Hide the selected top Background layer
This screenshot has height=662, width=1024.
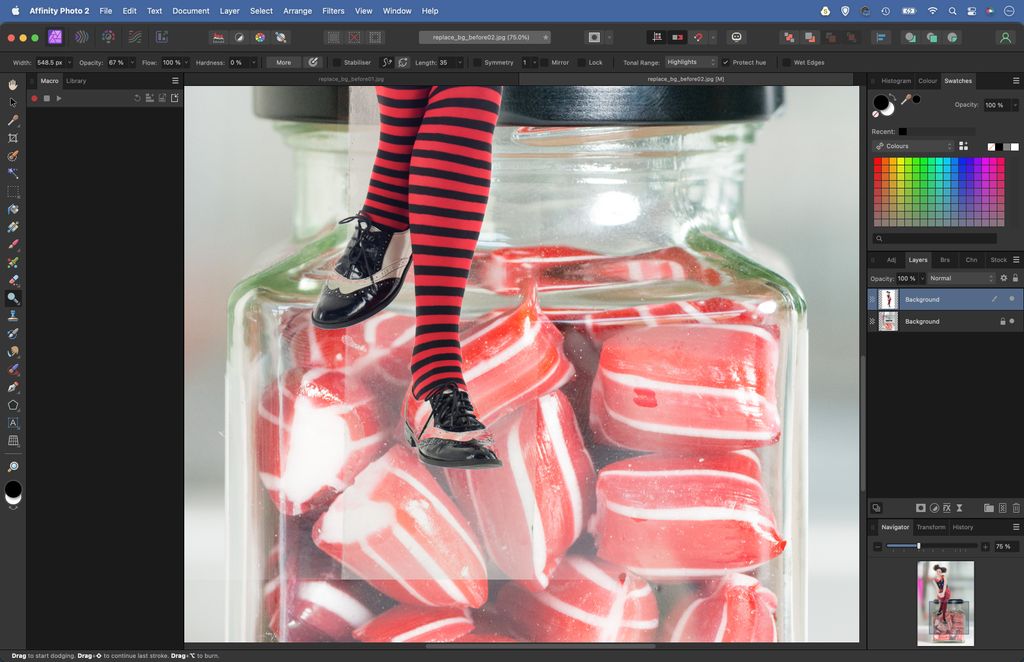(x=1012, y=299)
